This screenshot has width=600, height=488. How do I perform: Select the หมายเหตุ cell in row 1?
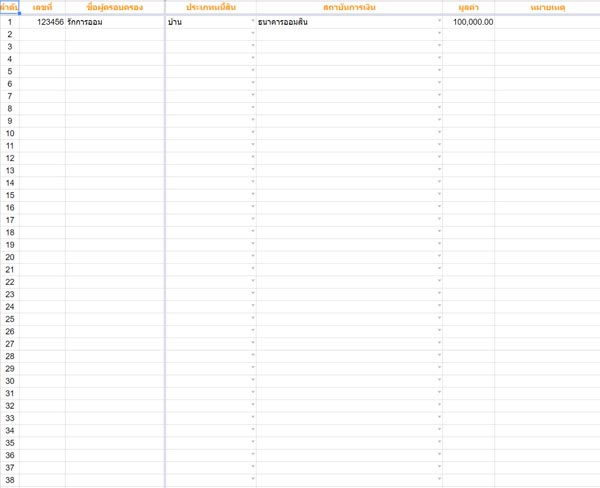coord(546,22)
